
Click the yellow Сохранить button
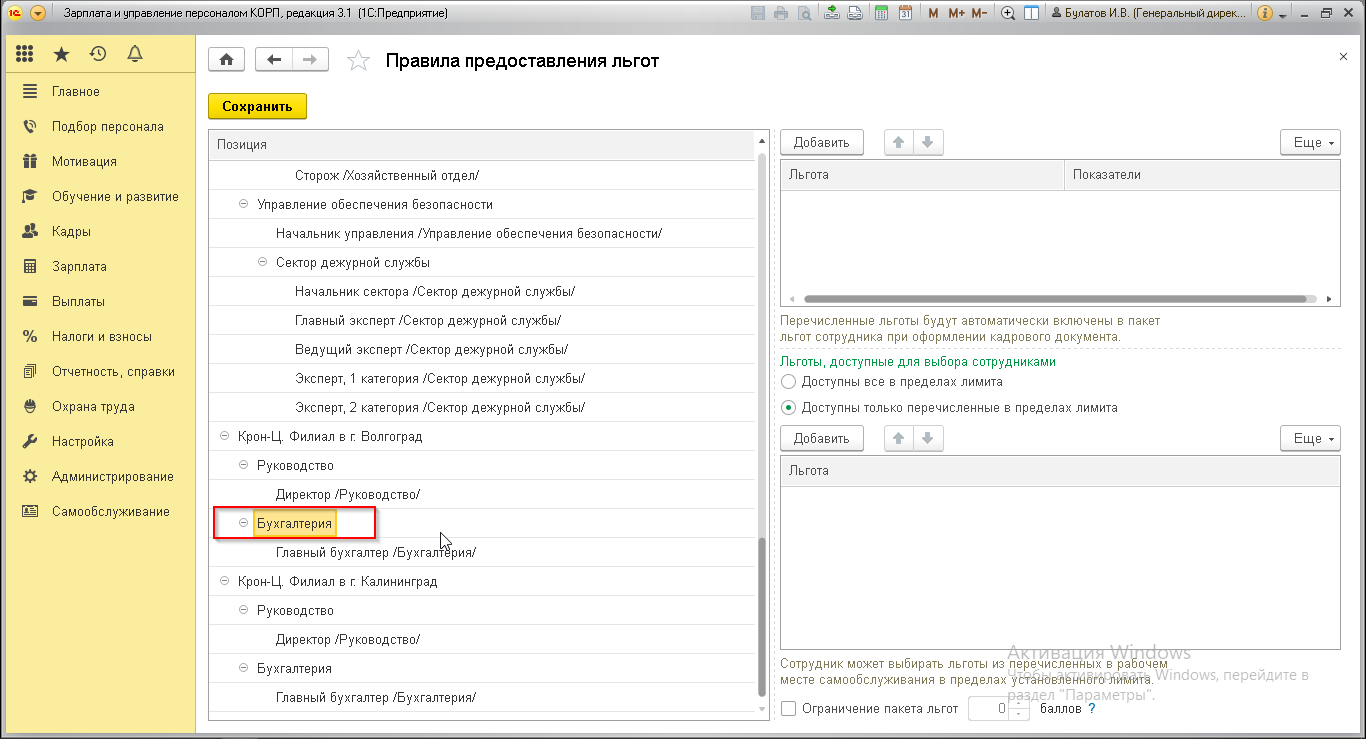tap(257, 106)
